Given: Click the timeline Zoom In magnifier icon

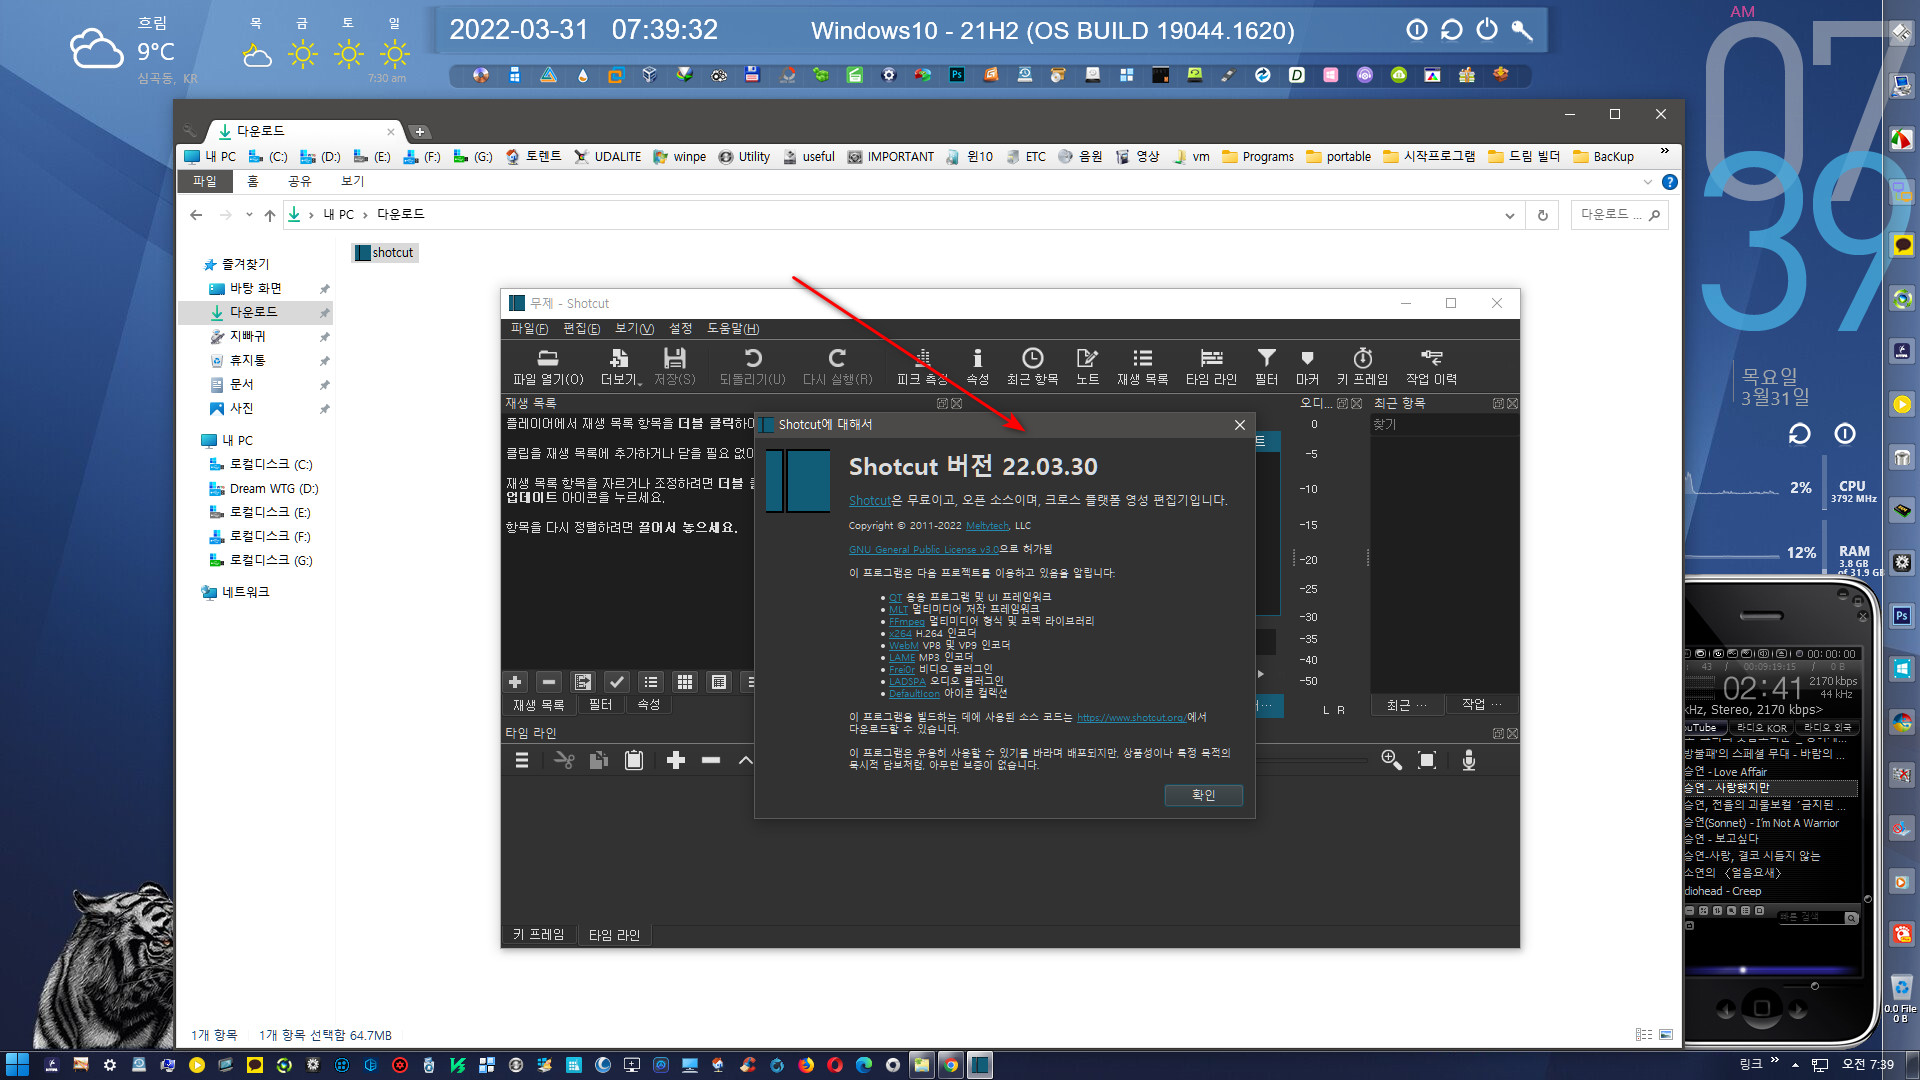Looking at the screenshot, I should click(x=1391, y=760).
